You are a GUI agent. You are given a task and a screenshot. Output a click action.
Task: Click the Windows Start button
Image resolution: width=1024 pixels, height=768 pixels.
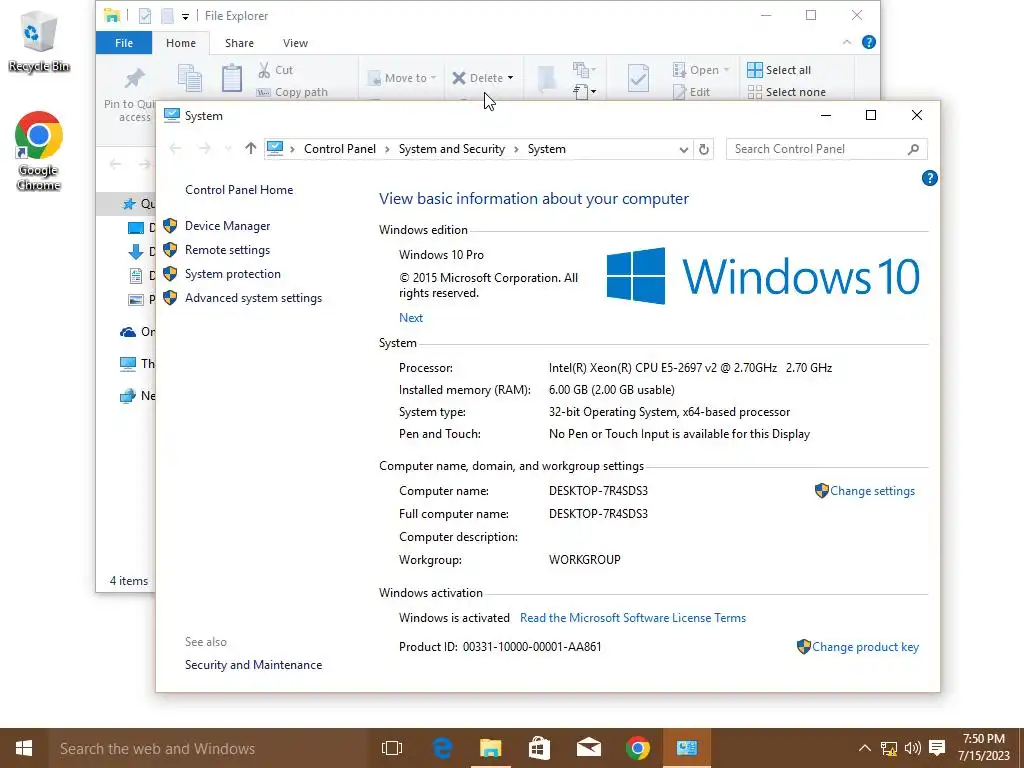coord(24,748)
